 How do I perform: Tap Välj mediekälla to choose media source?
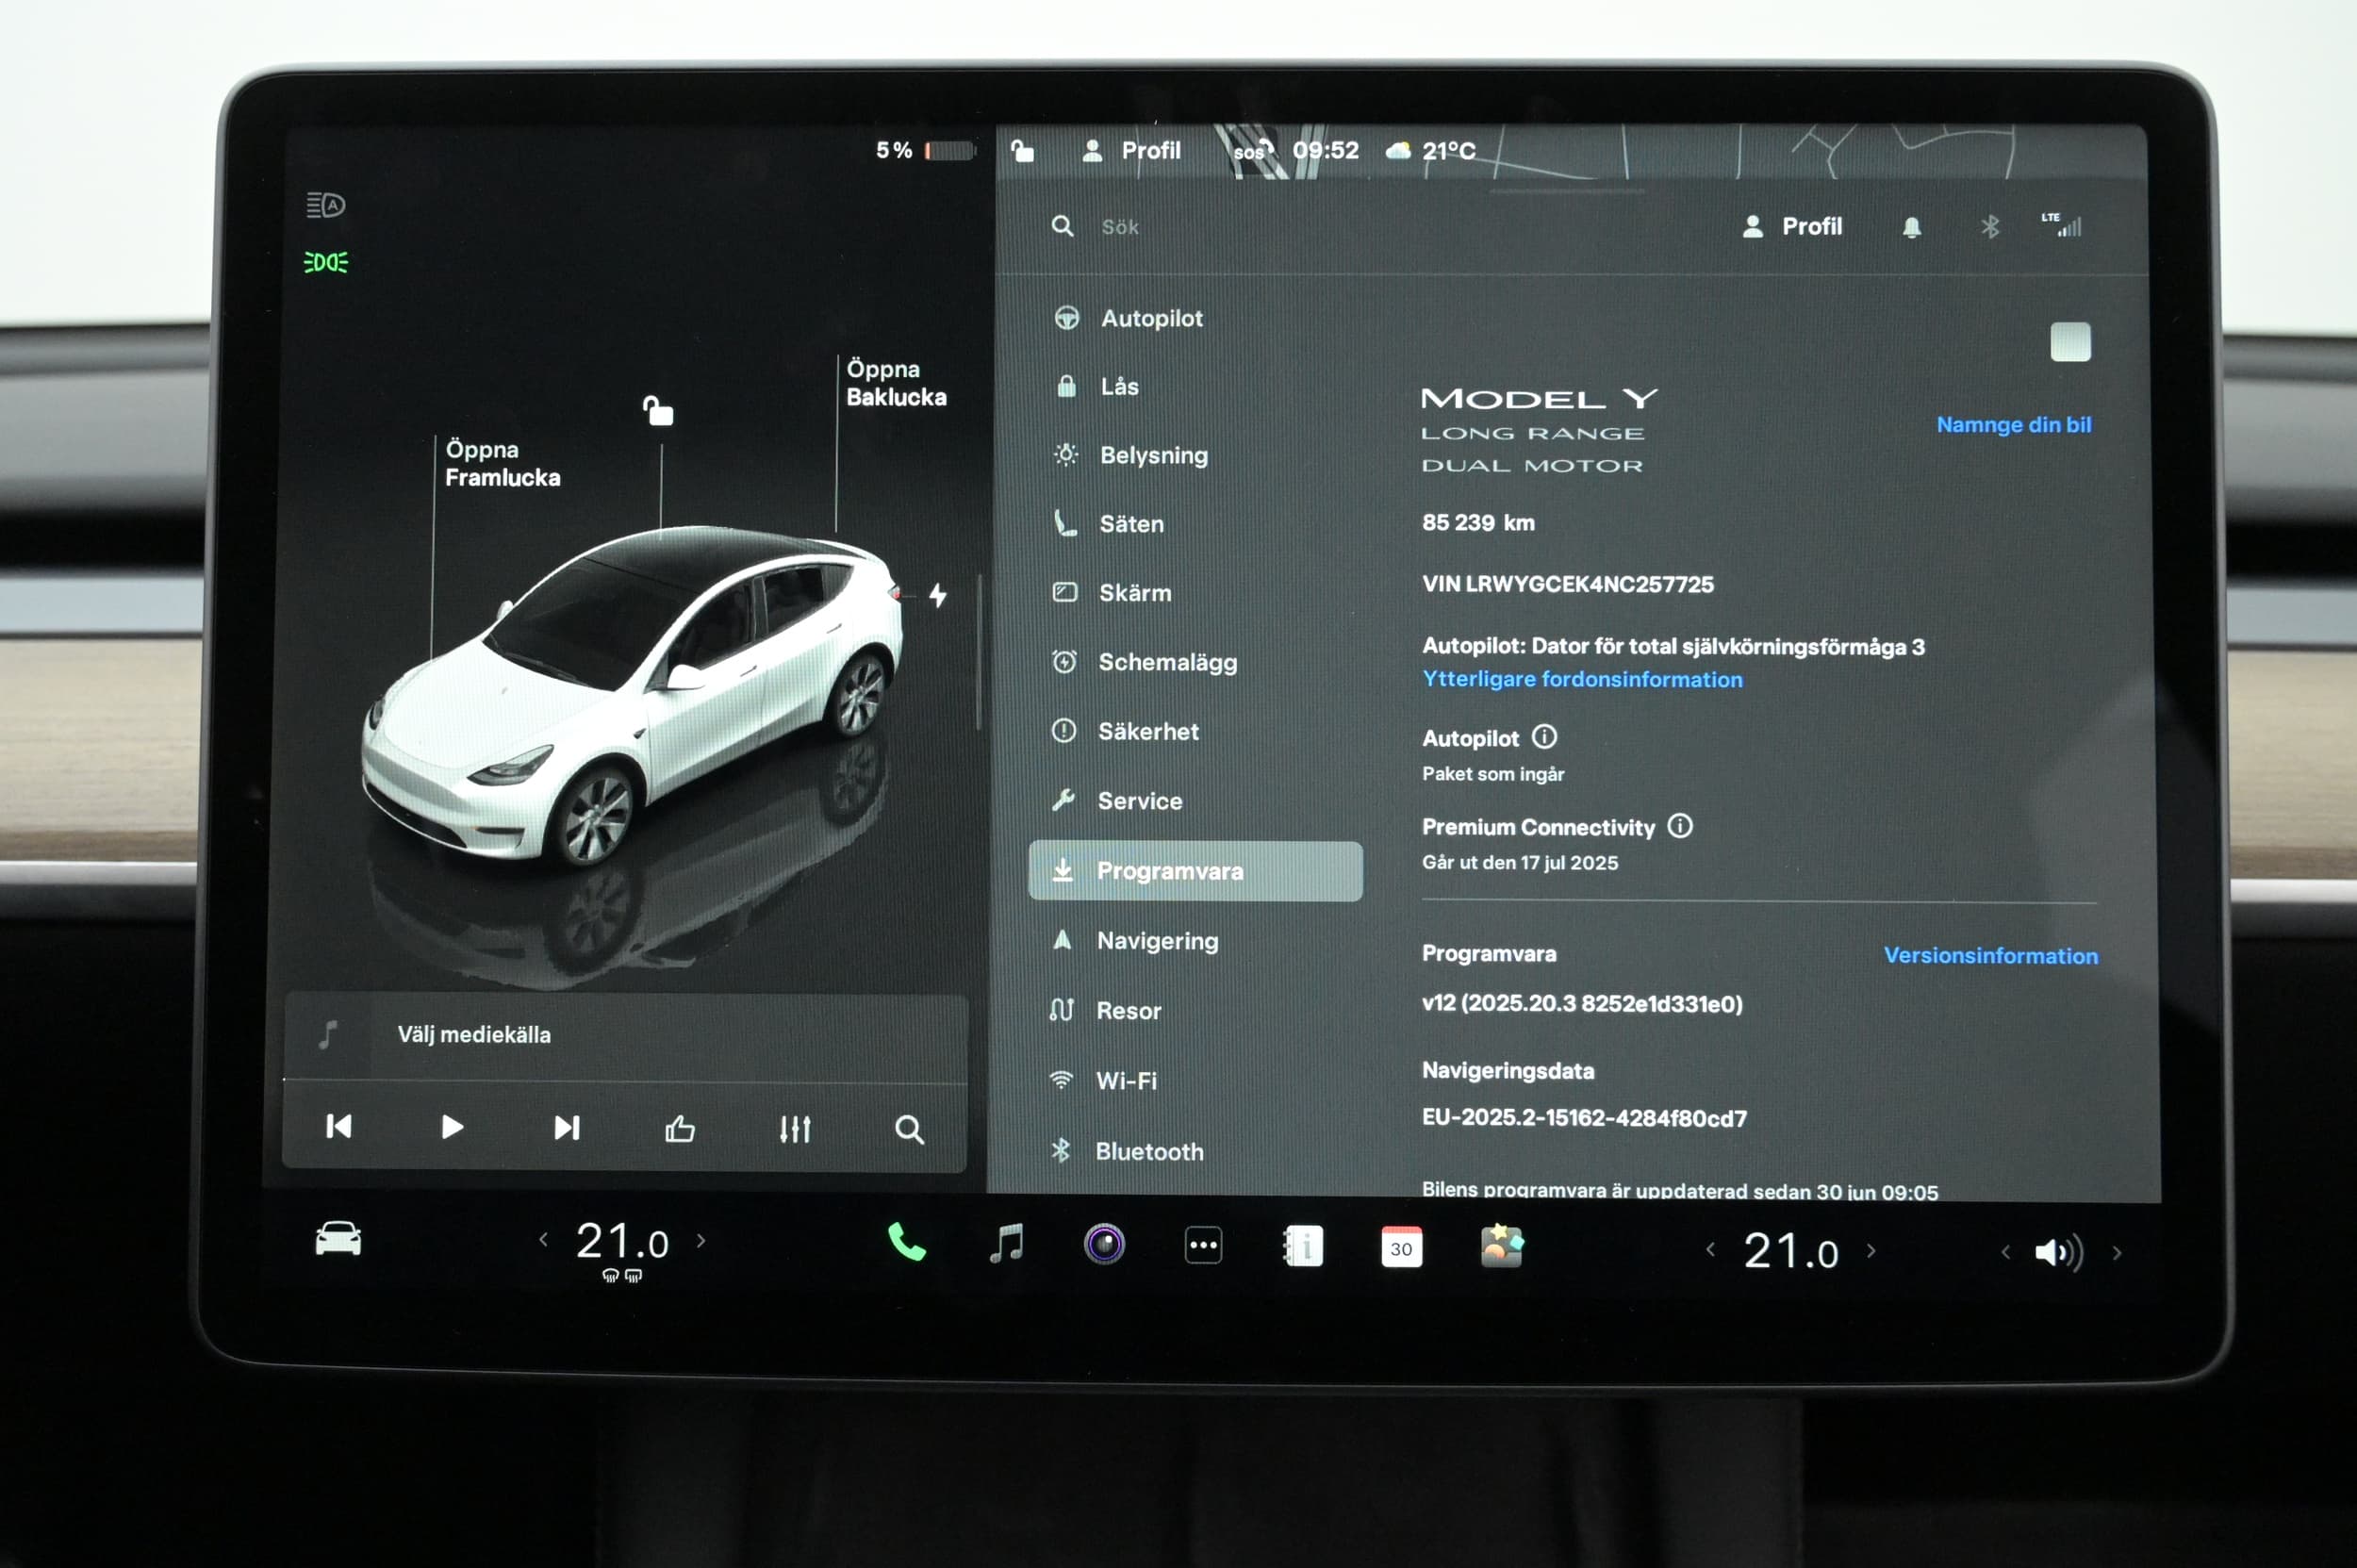[474, 1034]
